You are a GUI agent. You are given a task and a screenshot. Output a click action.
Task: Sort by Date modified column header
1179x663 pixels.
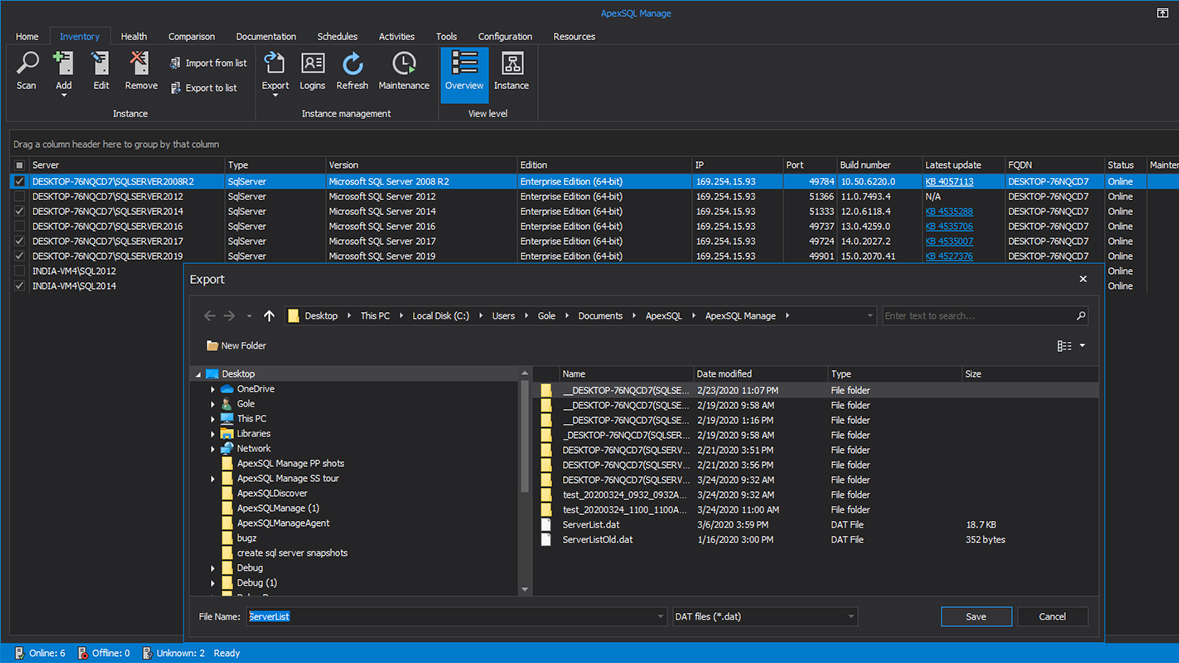point(759,374)
